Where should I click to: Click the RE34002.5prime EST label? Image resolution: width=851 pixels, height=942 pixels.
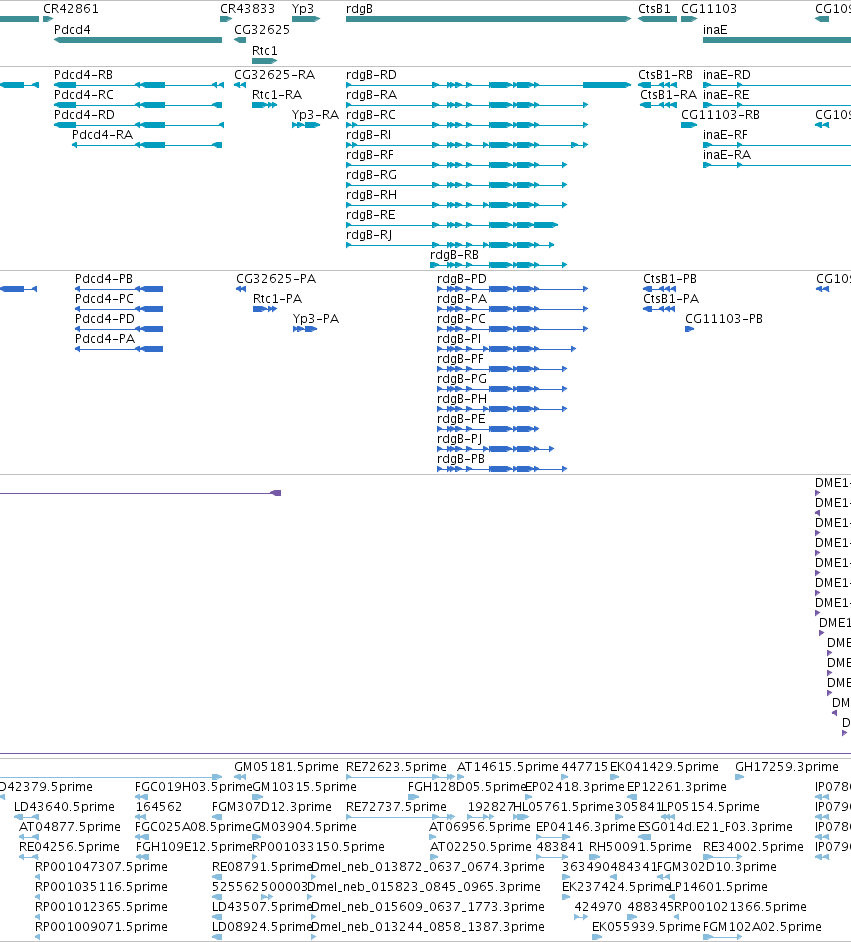[x=753, y=847]
